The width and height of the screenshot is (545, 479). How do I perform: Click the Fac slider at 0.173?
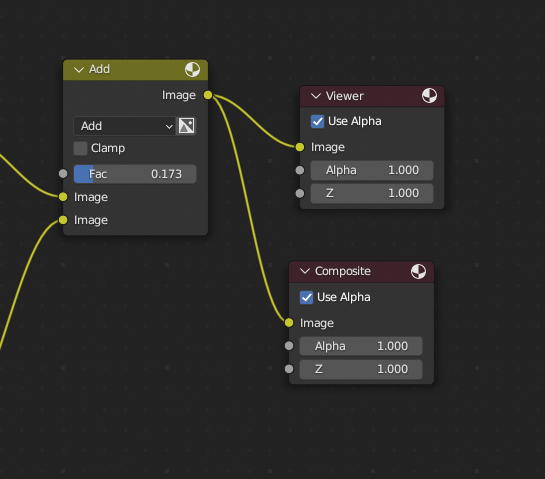(x=135, y=174)
